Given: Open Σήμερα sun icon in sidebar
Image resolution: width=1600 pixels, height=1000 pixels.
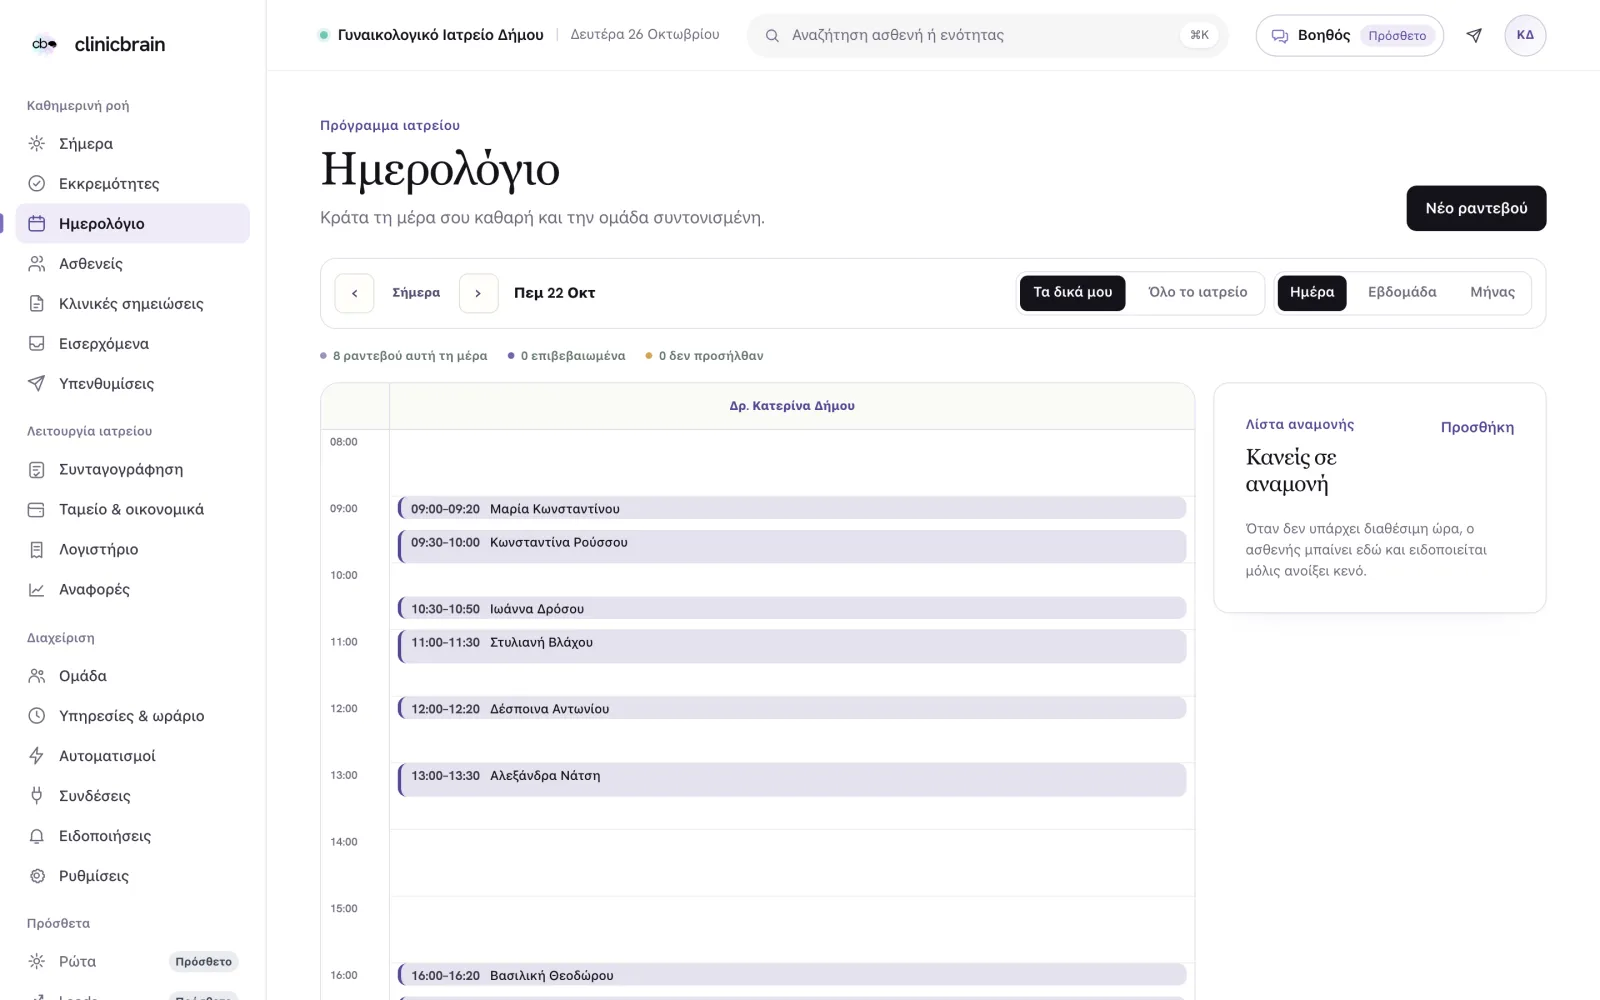Looking at the screenshot, I should pos(37,143).
